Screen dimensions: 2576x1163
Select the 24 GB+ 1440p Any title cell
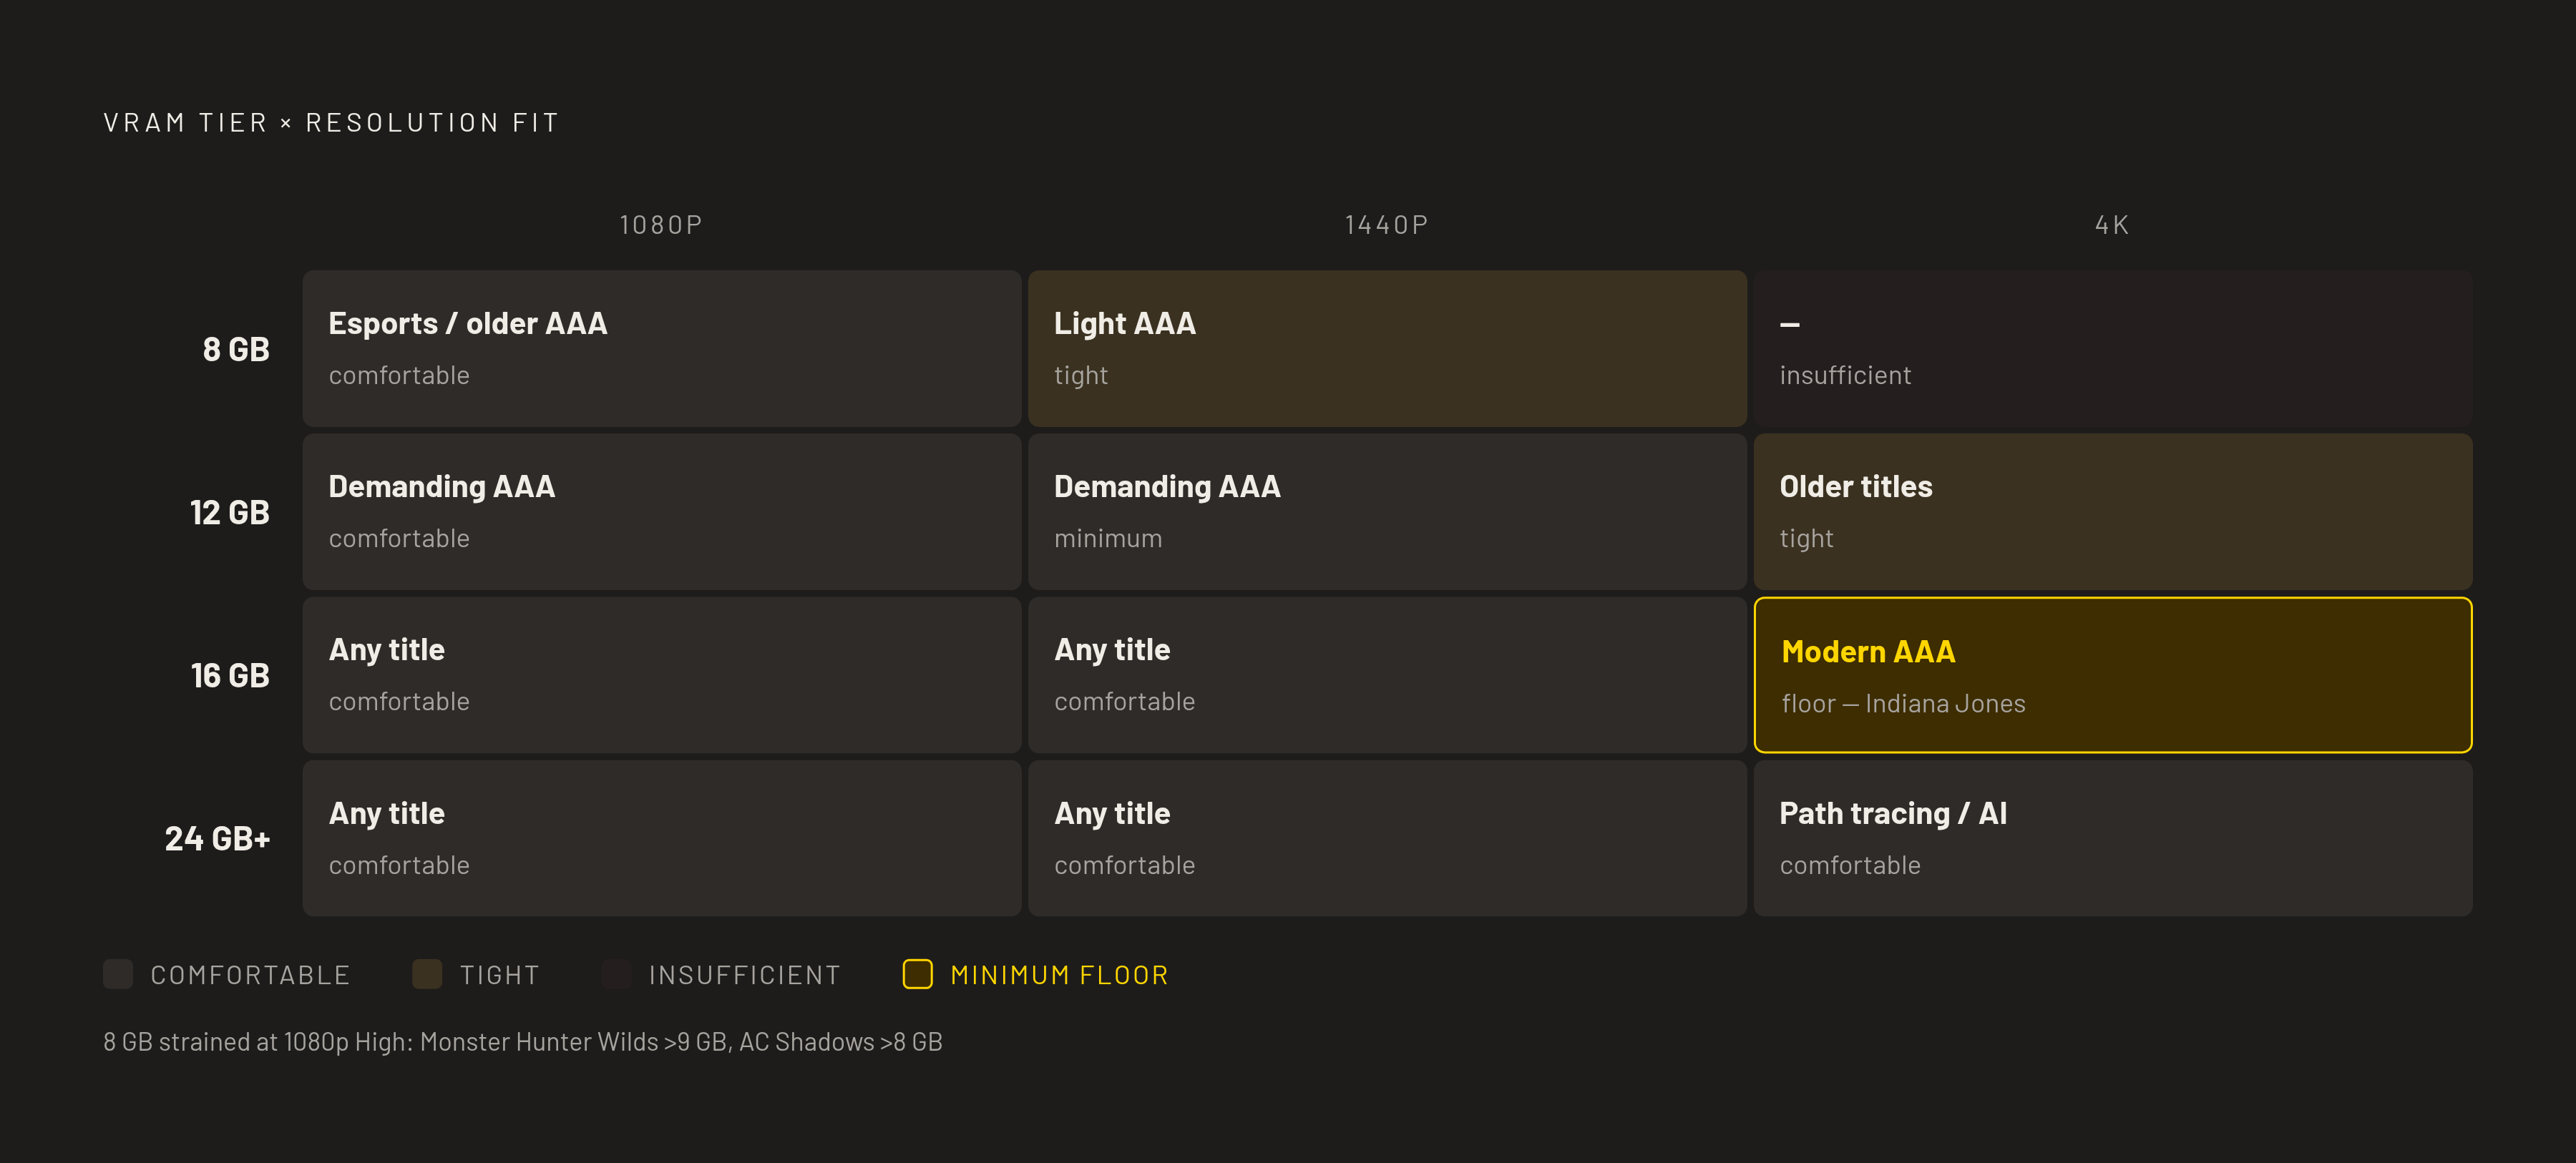tap(1387, 838)
